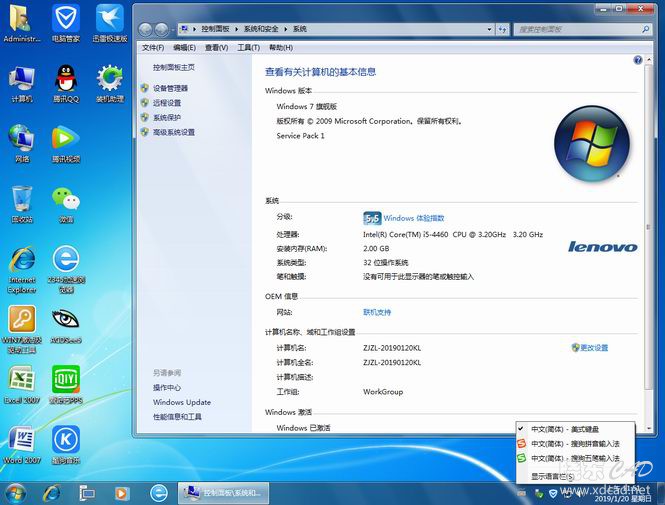Click 系统和安全 breadcrumb segment
Image resolution: width=665 pixels, height=505 pixels.
click(x=261, y=29)
